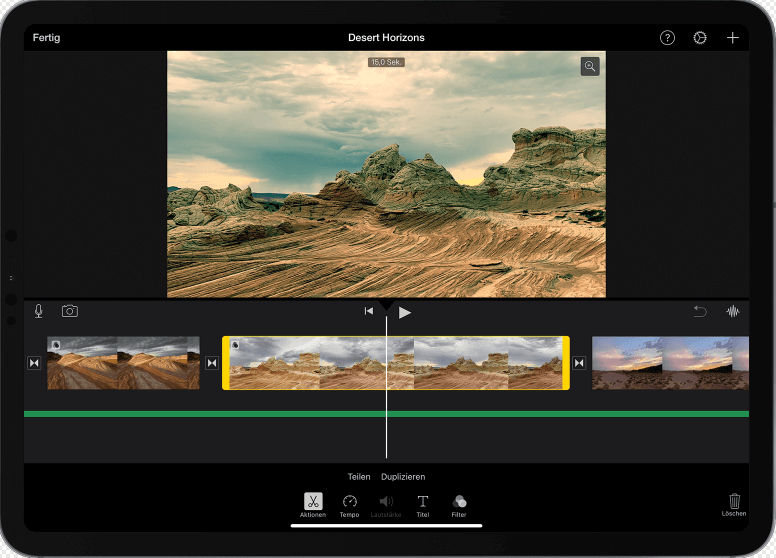The width and height of the screenshot is (776, 558).
Task: Delete clip with Löschen trash icon
Action: [x=734, y=502]
